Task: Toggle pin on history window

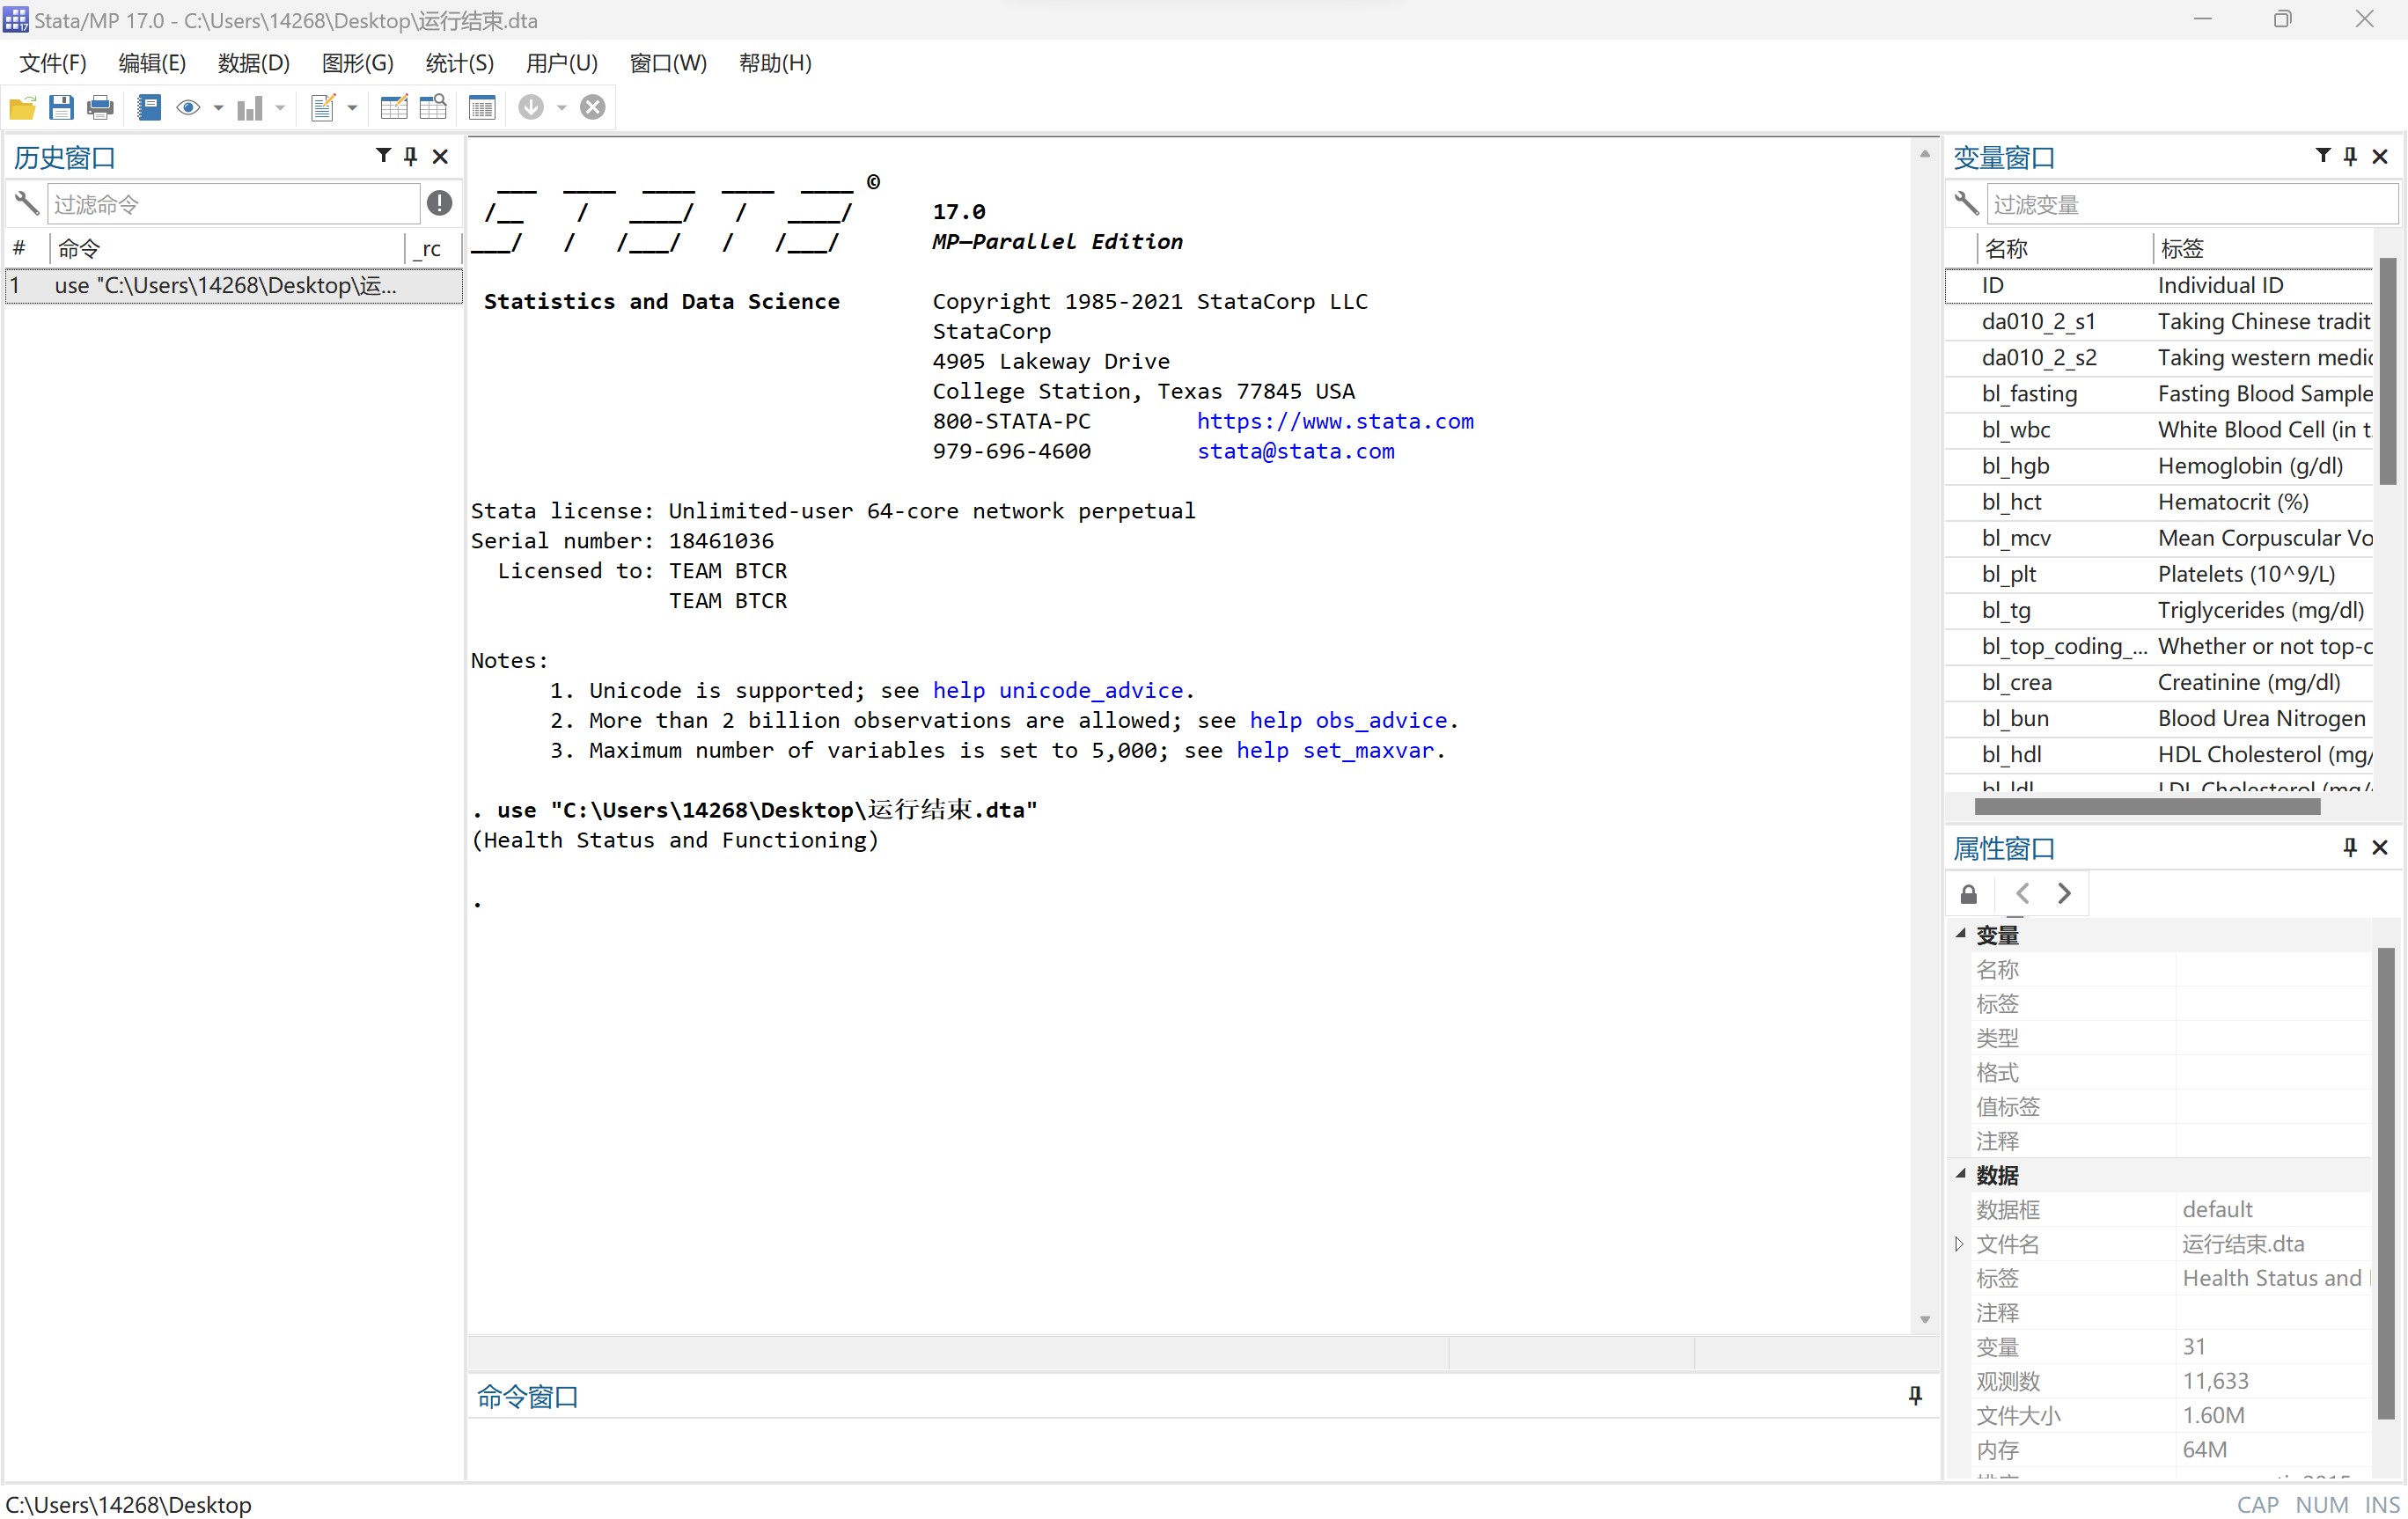Action: (410, 156)
